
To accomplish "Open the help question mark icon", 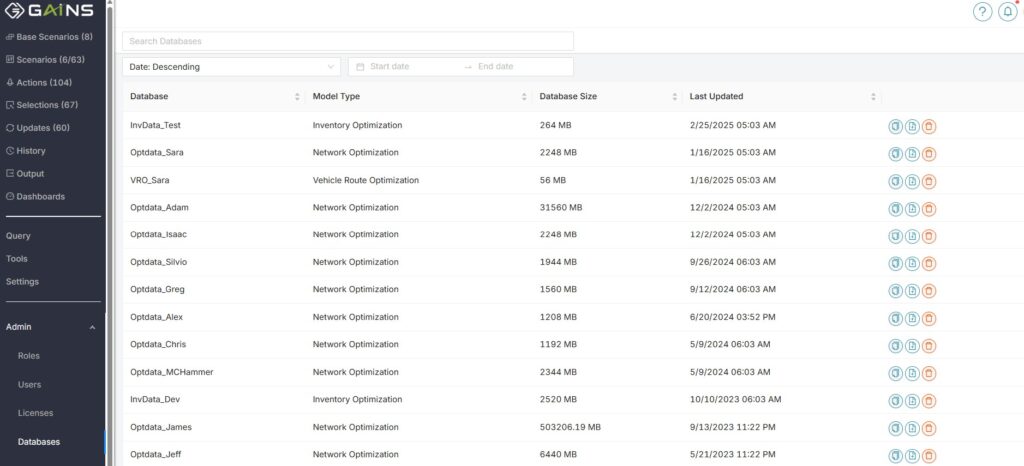I will [x=982, y=12].
